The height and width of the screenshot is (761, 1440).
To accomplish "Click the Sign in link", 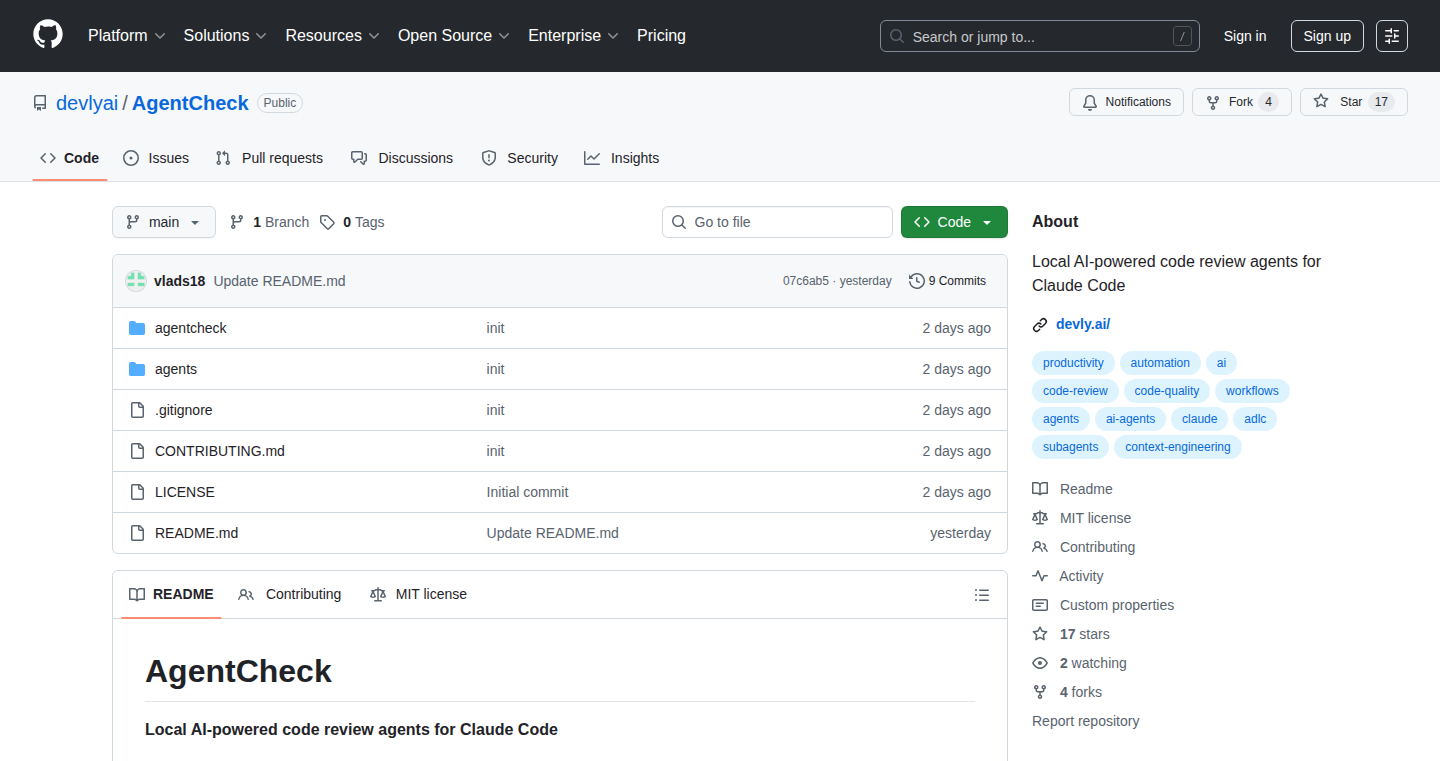I will coord(1245,36).
